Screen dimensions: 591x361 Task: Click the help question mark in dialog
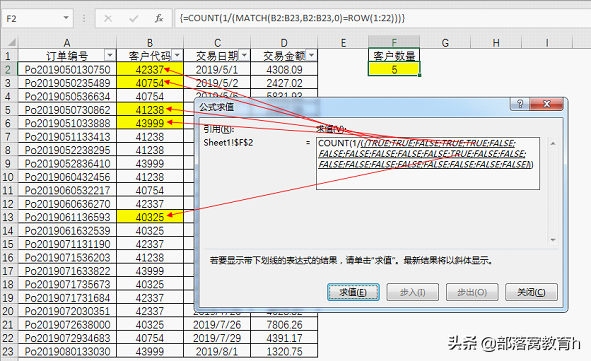520,104
